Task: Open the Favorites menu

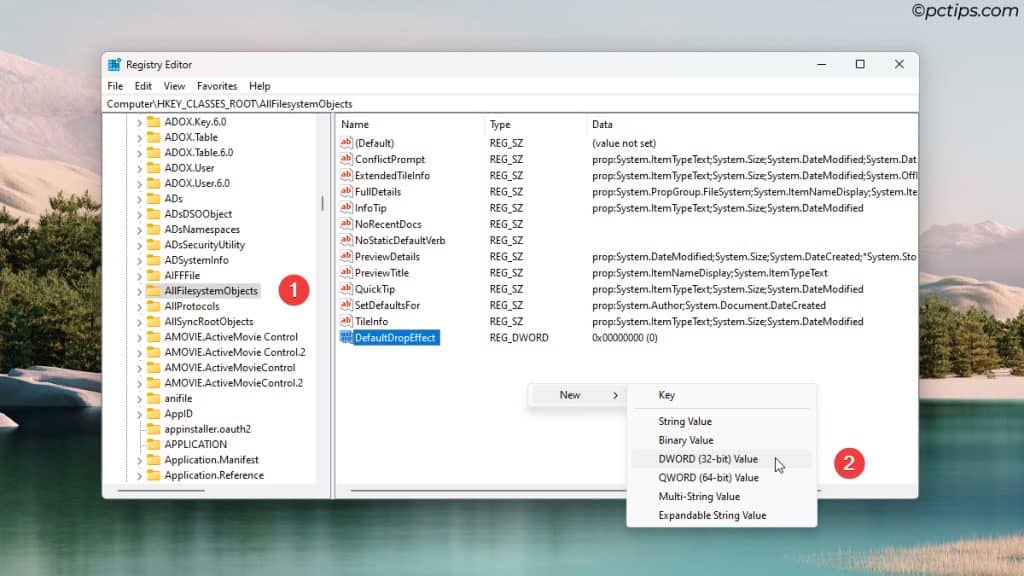Action: [217, 86]
